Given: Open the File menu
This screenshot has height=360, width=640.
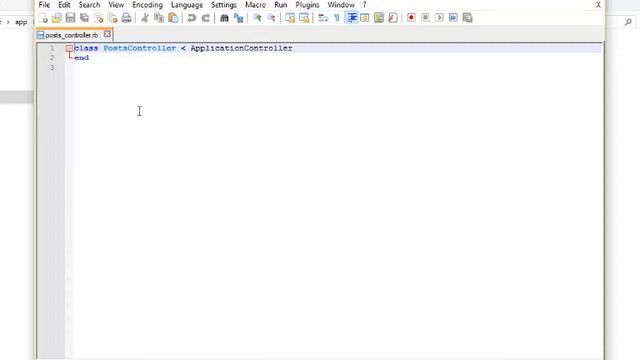Looking at the screenshot, I should pyautogui.click(x=44, y=5).
